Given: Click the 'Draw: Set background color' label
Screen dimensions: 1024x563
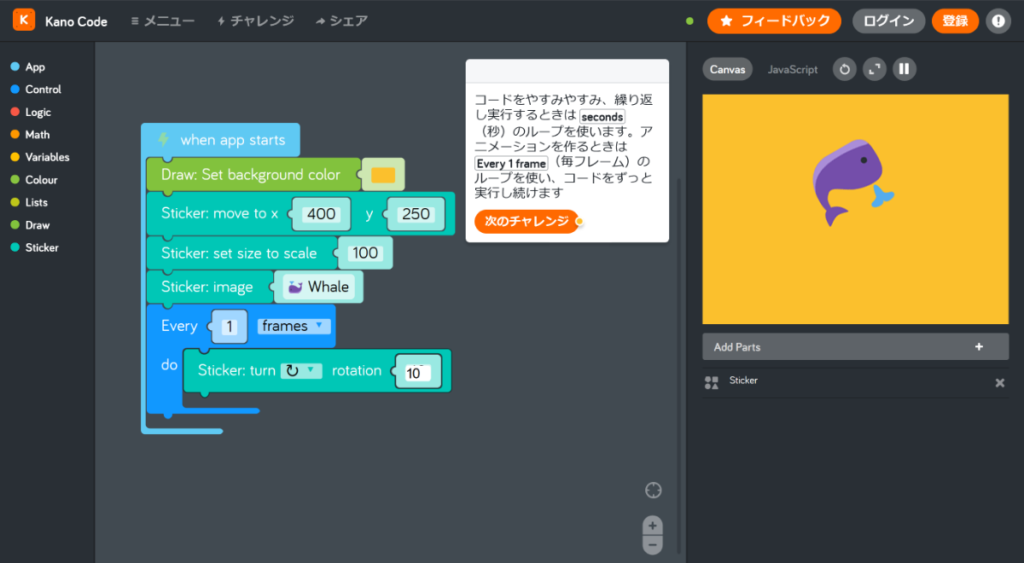Looking at the screenshot, I should (x=251, y=174).
